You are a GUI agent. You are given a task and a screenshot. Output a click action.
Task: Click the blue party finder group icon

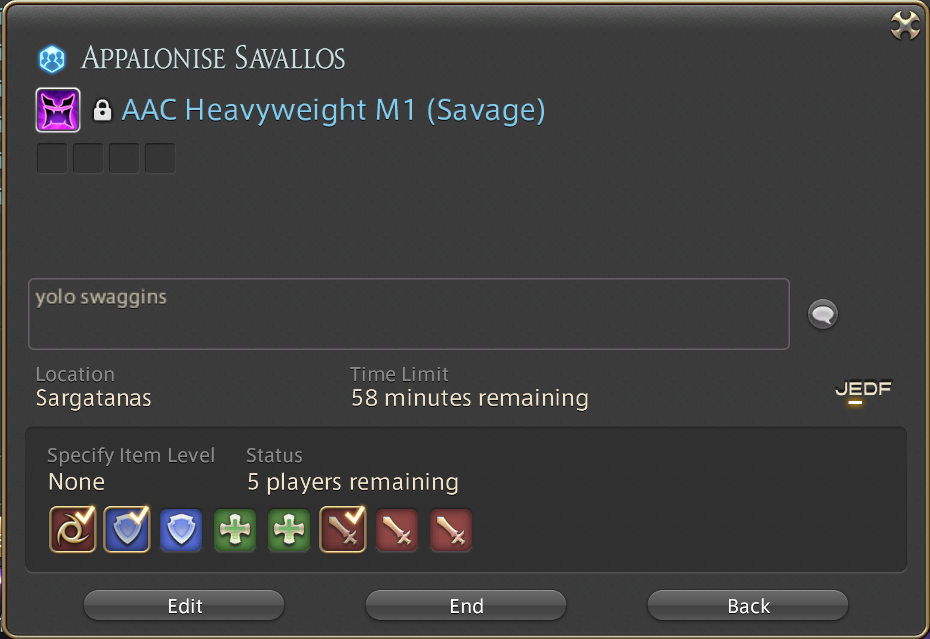coord(52,59)
